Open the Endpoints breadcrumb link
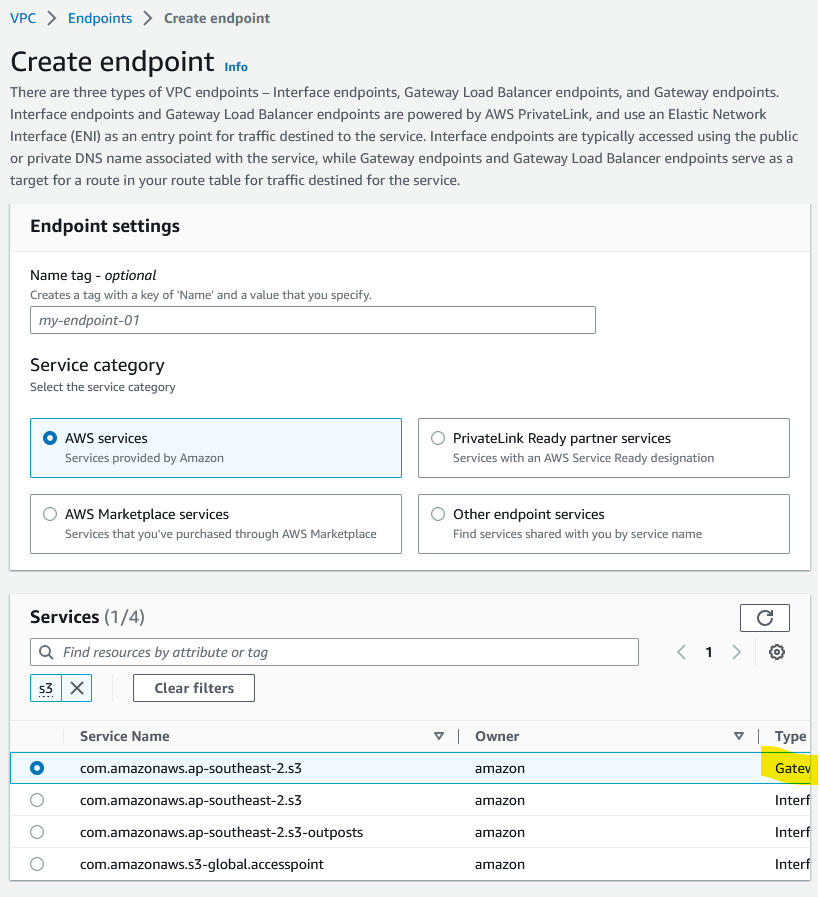820x897 pixels. [x=99, y=17]
